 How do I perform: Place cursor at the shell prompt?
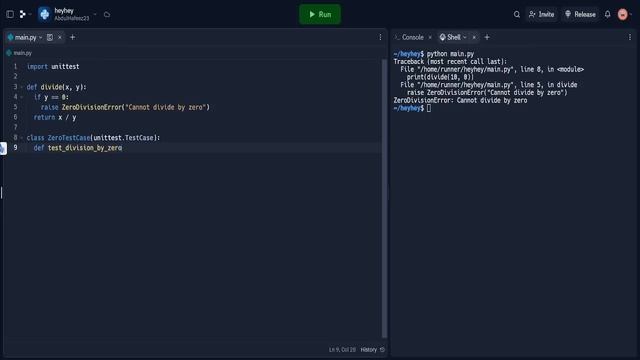(x=429, y=108)
